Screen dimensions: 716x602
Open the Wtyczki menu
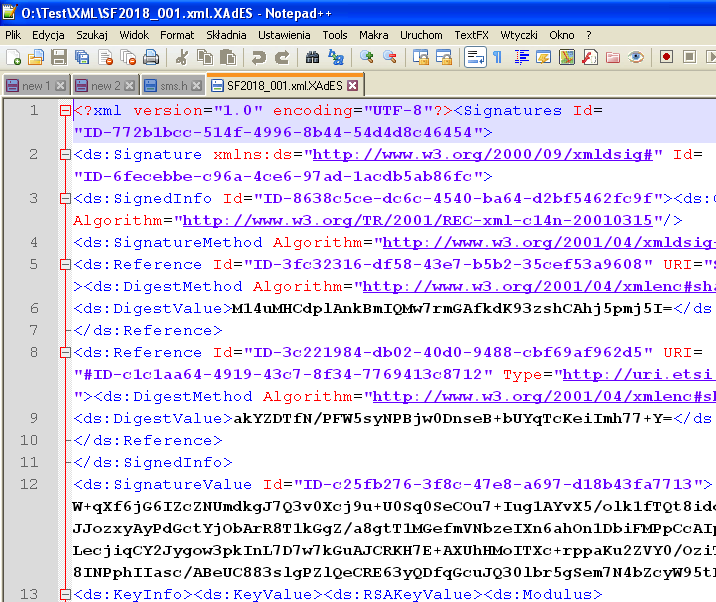click(x=519, y=35)
